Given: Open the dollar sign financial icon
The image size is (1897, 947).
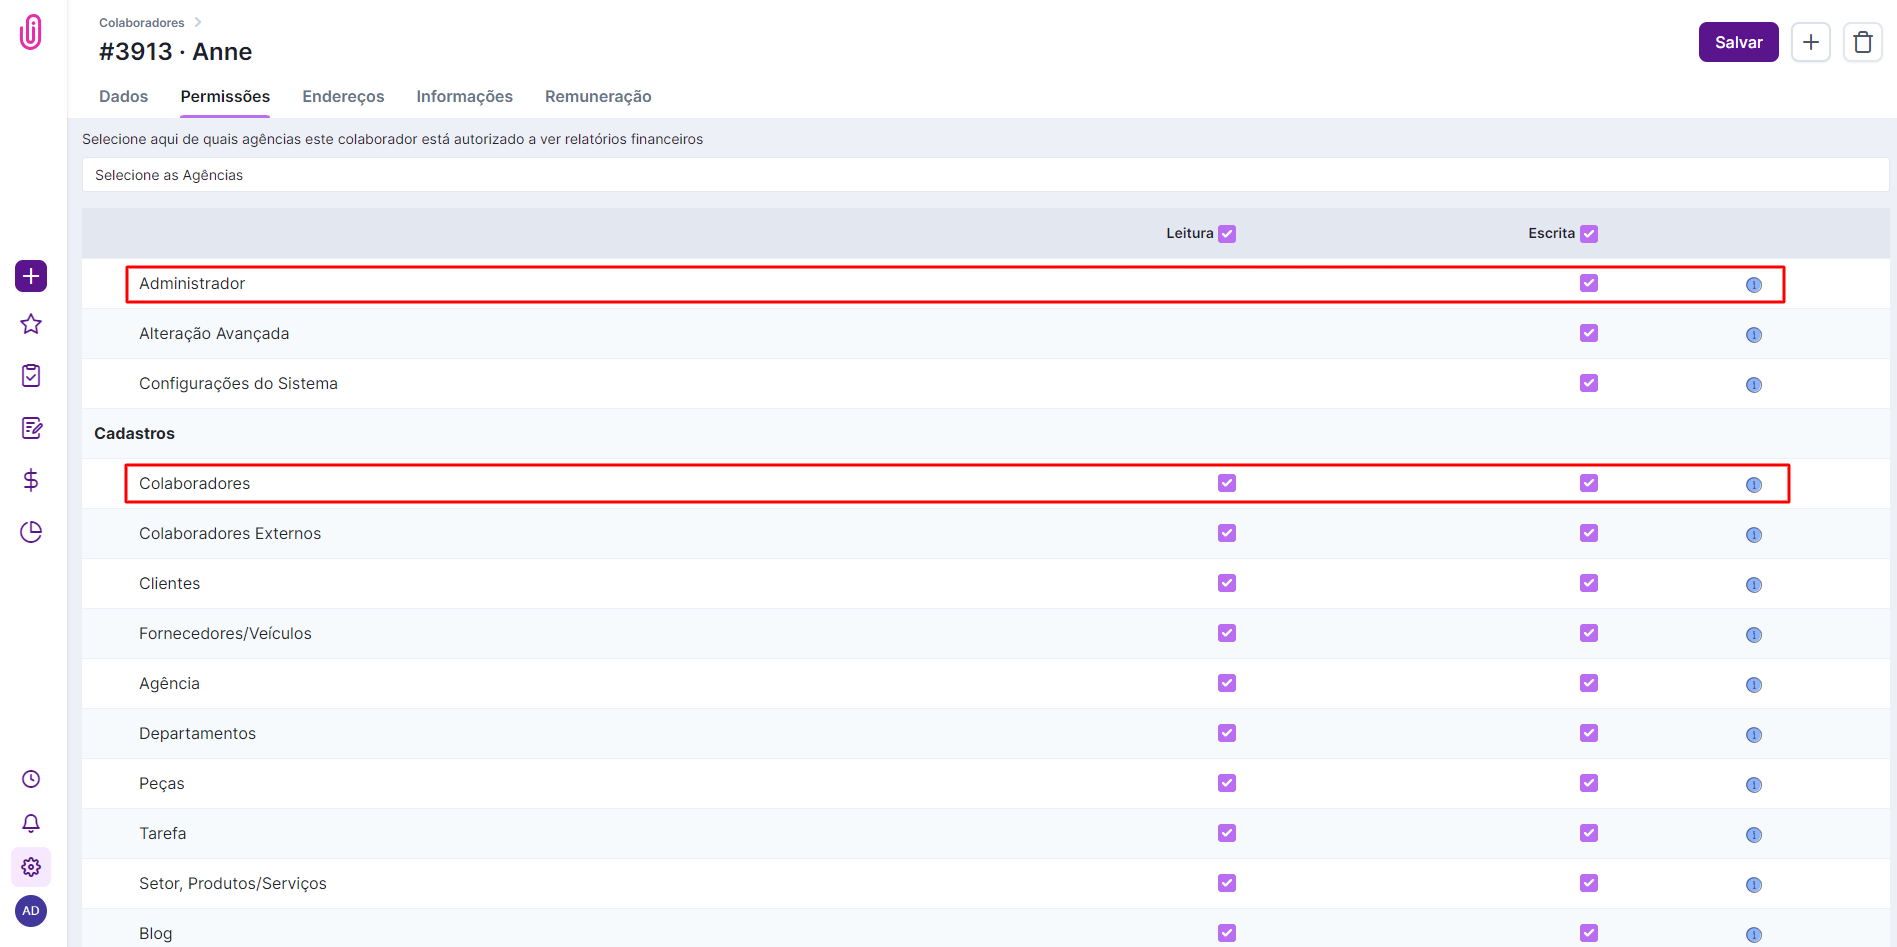Looking at the screenshot, I should click(x=31, y=480).
